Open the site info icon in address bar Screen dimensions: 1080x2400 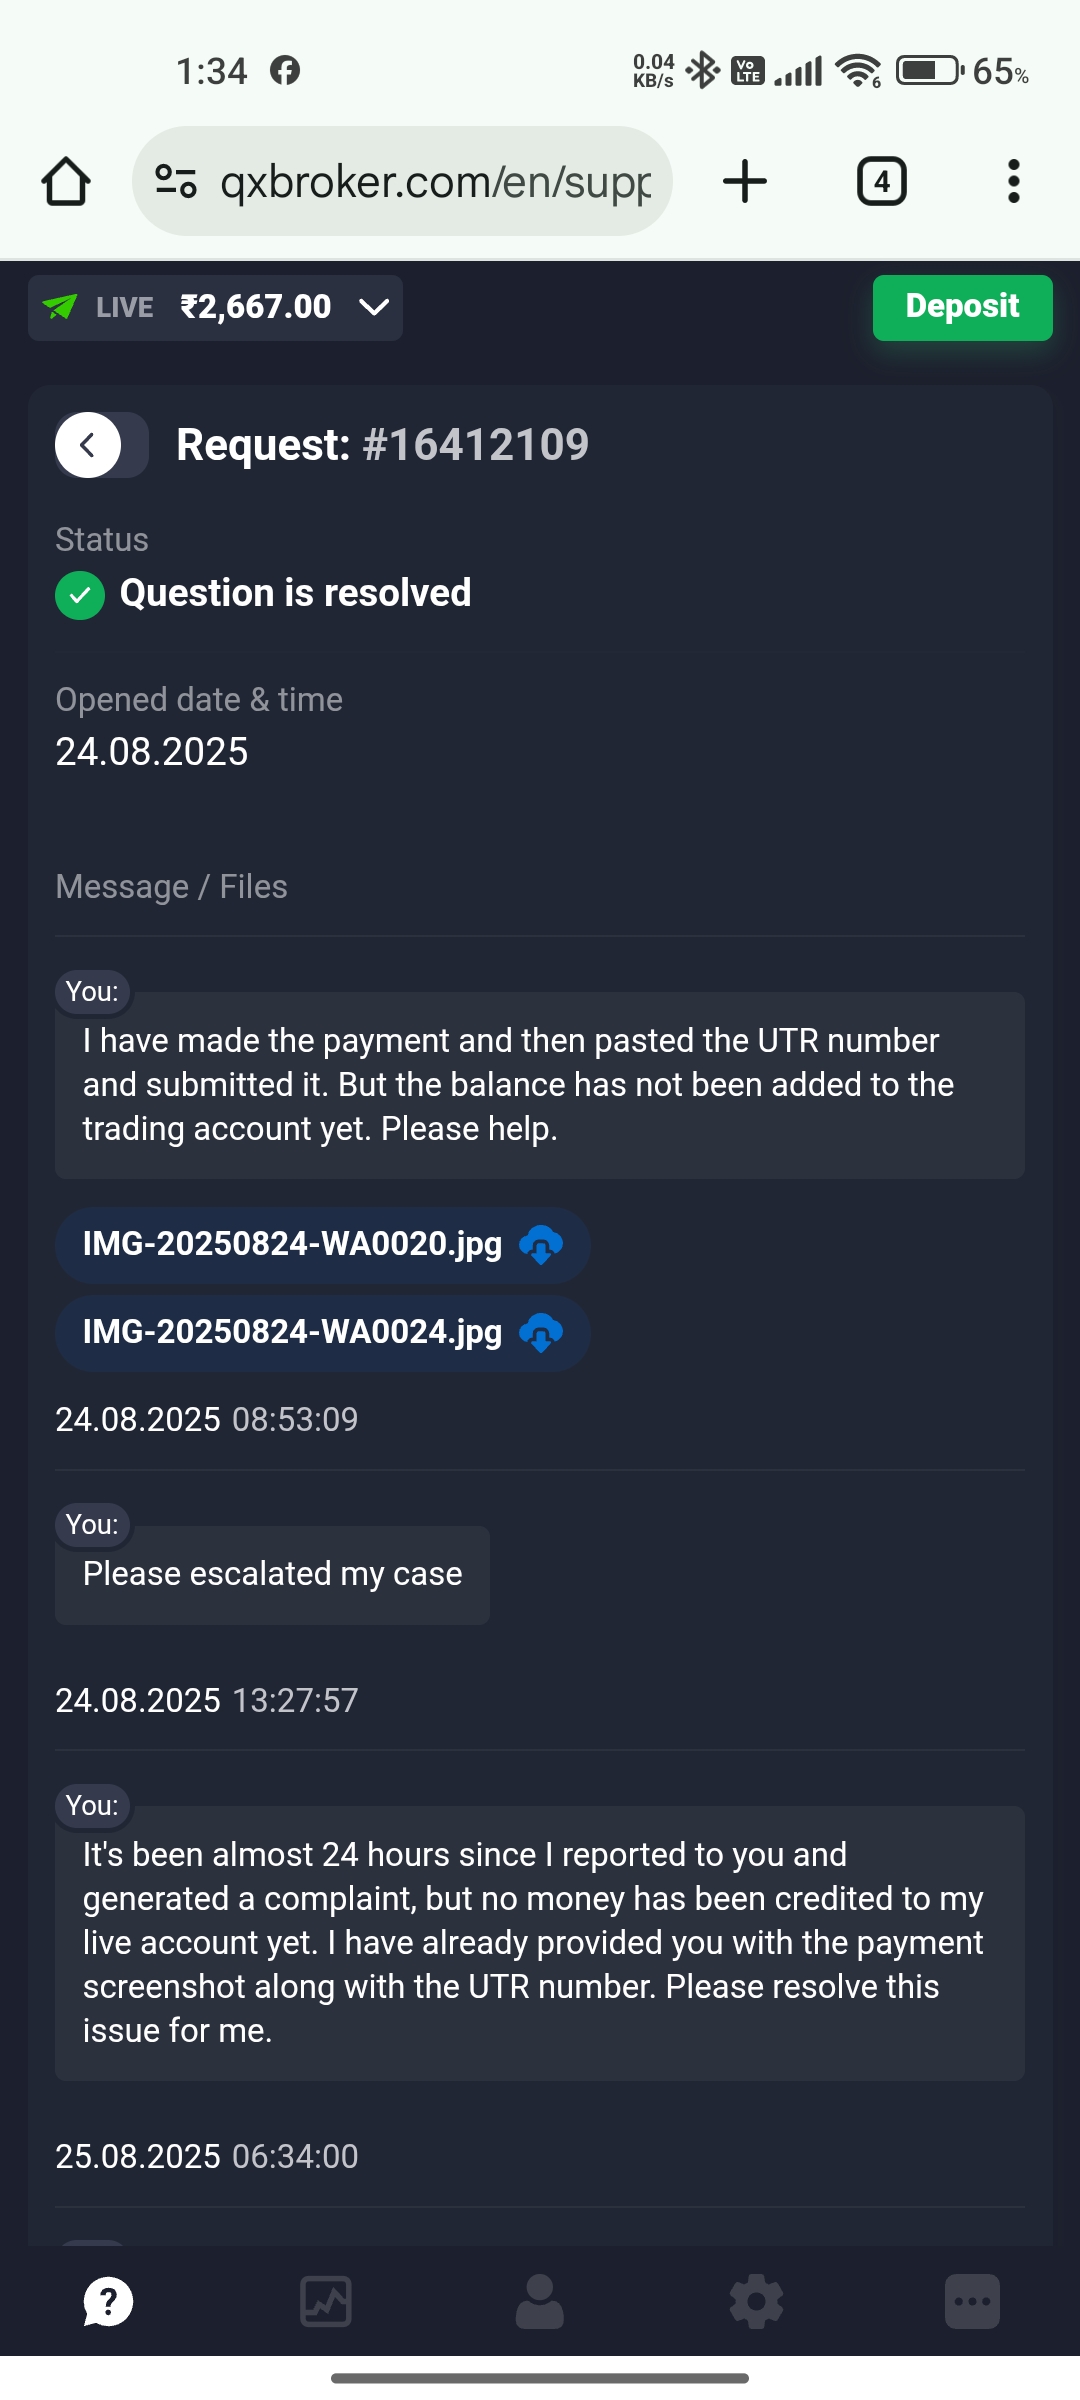[176, 182]
